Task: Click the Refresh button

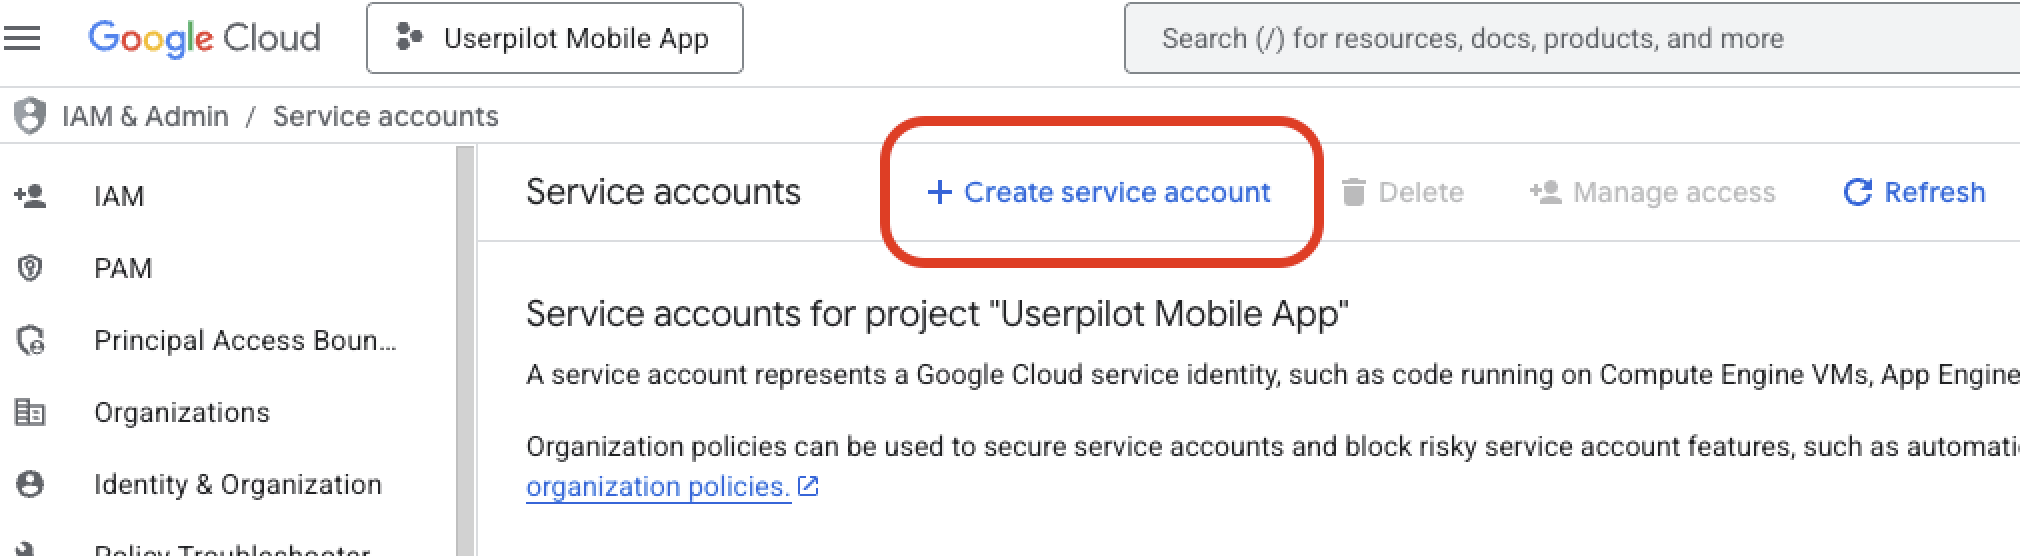Action: [x=1914, y=192]
